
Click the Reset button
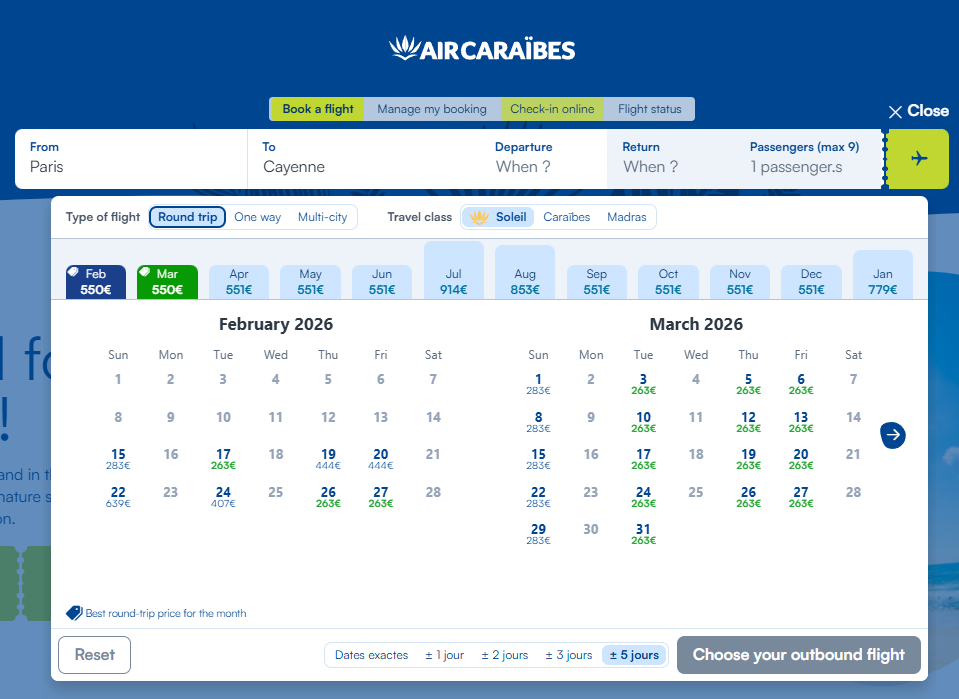[x=95, y=655]
